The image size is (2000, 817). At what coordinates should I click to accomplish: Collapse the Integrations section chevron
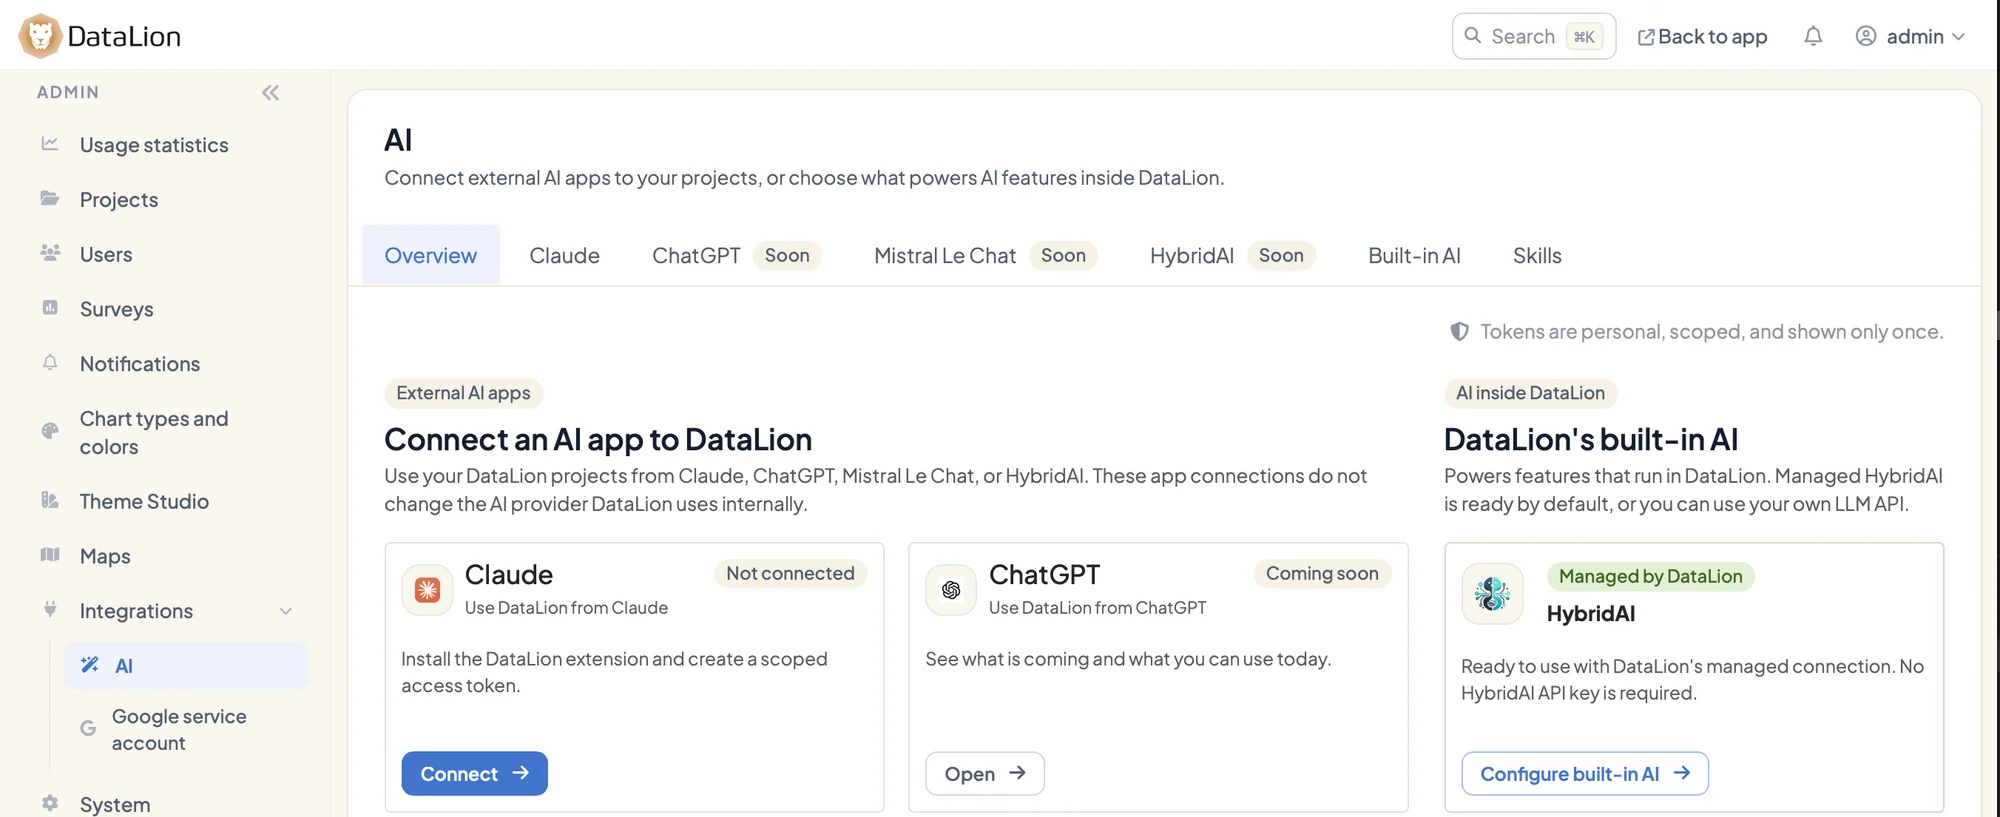click(286, 611)
